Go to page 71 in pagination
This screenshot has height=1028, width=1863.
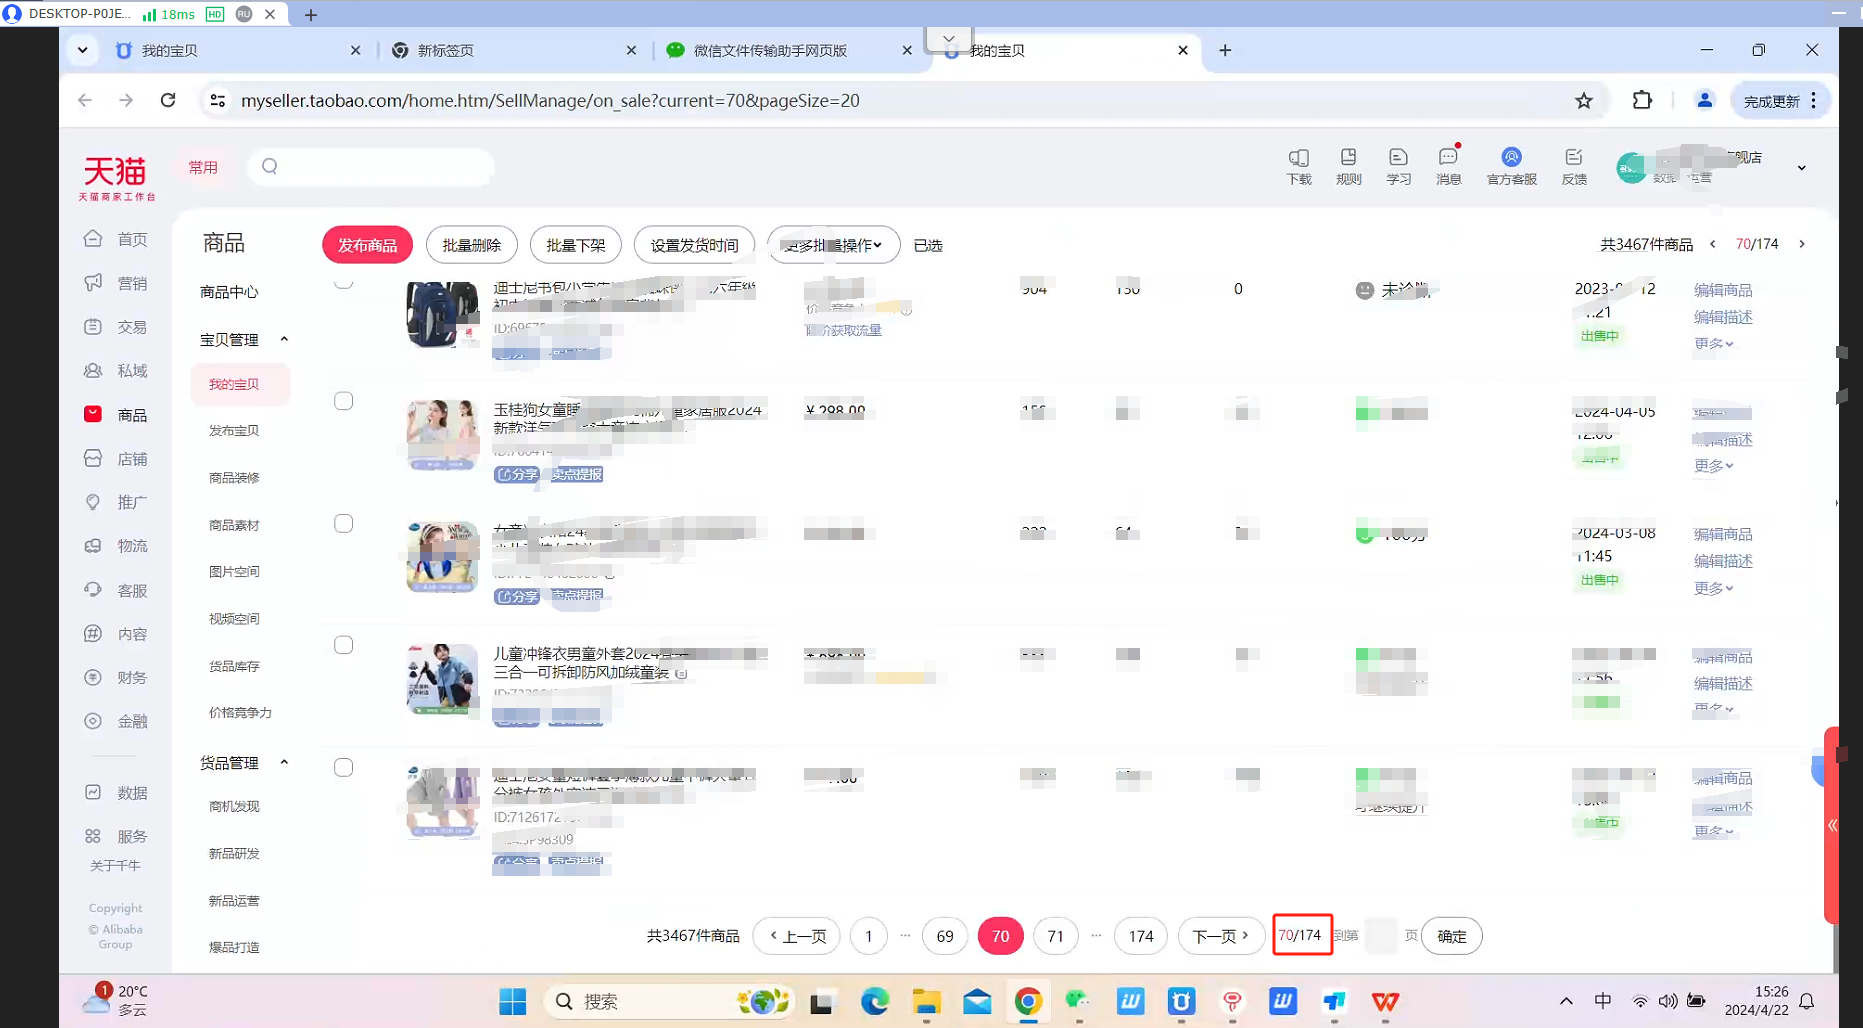1055,936
